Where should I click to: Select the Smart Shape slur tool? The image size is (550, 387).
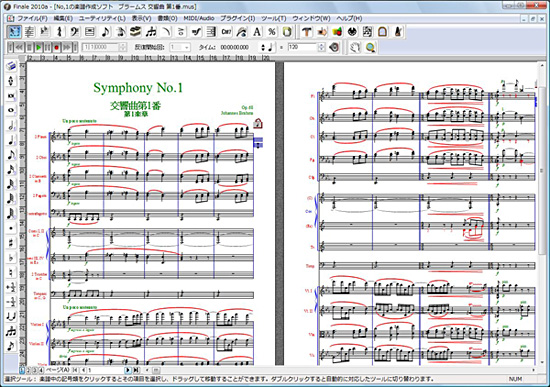point(166,32)
